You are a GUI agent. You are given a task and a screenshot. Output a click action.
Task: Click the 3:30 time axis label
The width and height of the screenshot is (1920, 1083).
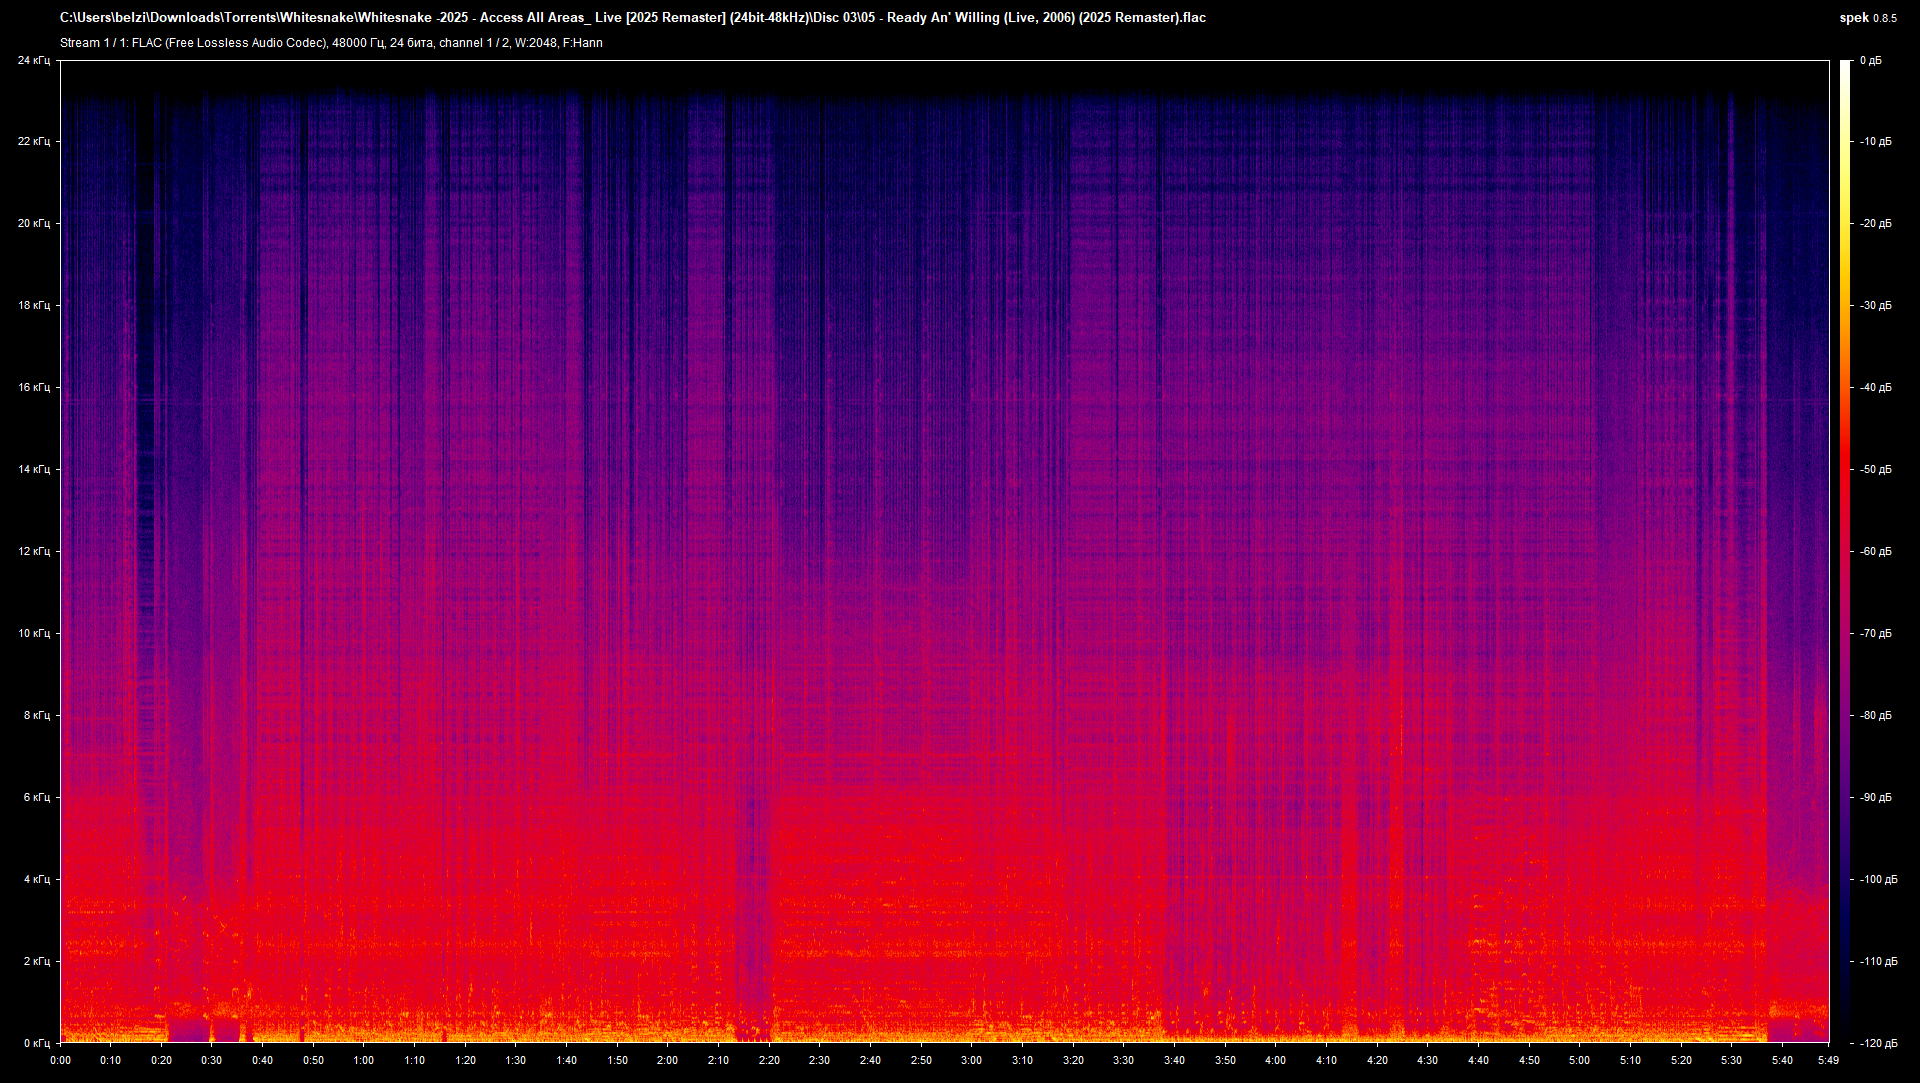click(x=1123, y=1060)
